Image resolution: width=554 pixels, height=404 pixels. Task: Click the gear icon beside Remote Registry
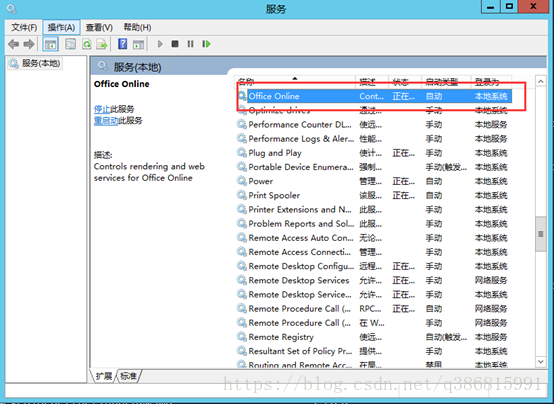point(242,336)
